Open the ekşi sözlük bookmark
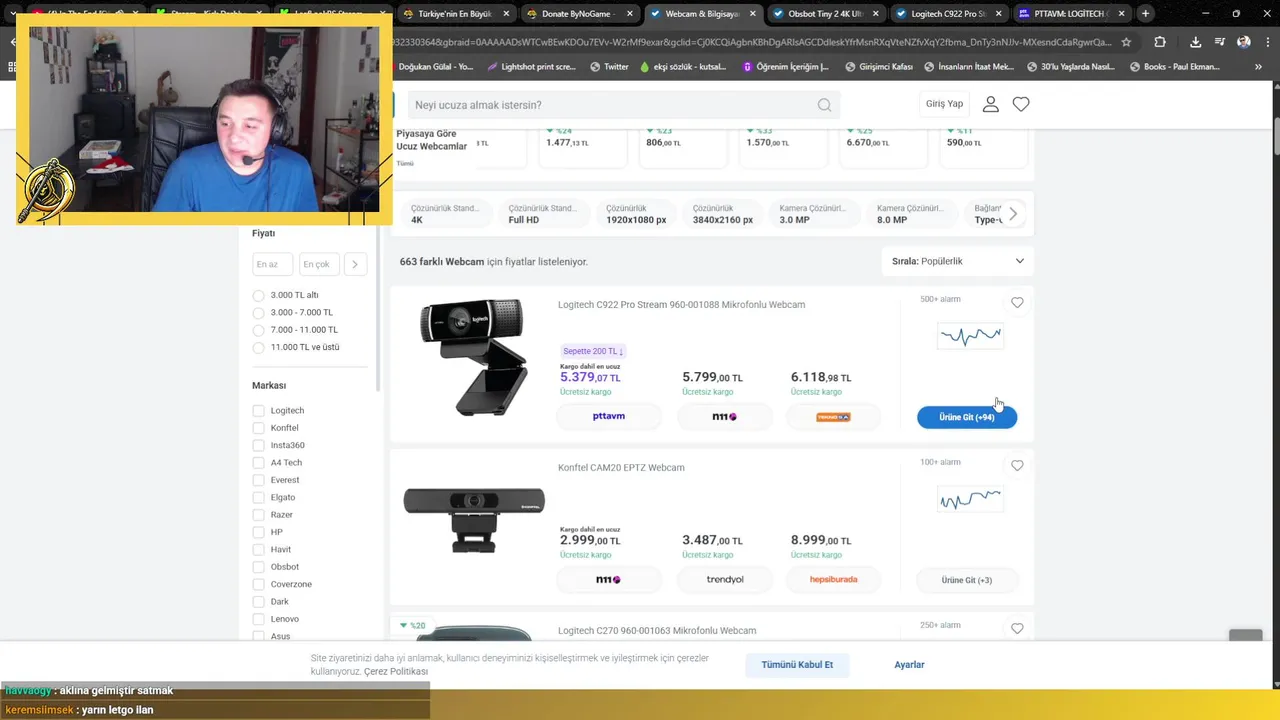1280x720 pixels. (x=683, y=67)
